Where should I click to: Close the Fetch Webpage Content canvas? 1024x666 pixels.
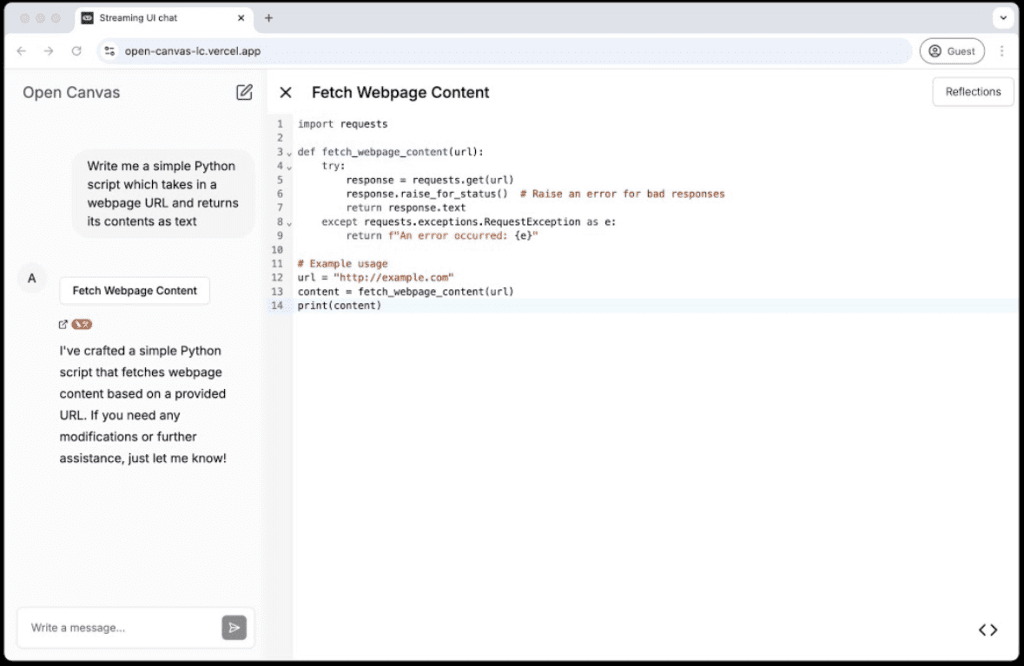point(286,92)
